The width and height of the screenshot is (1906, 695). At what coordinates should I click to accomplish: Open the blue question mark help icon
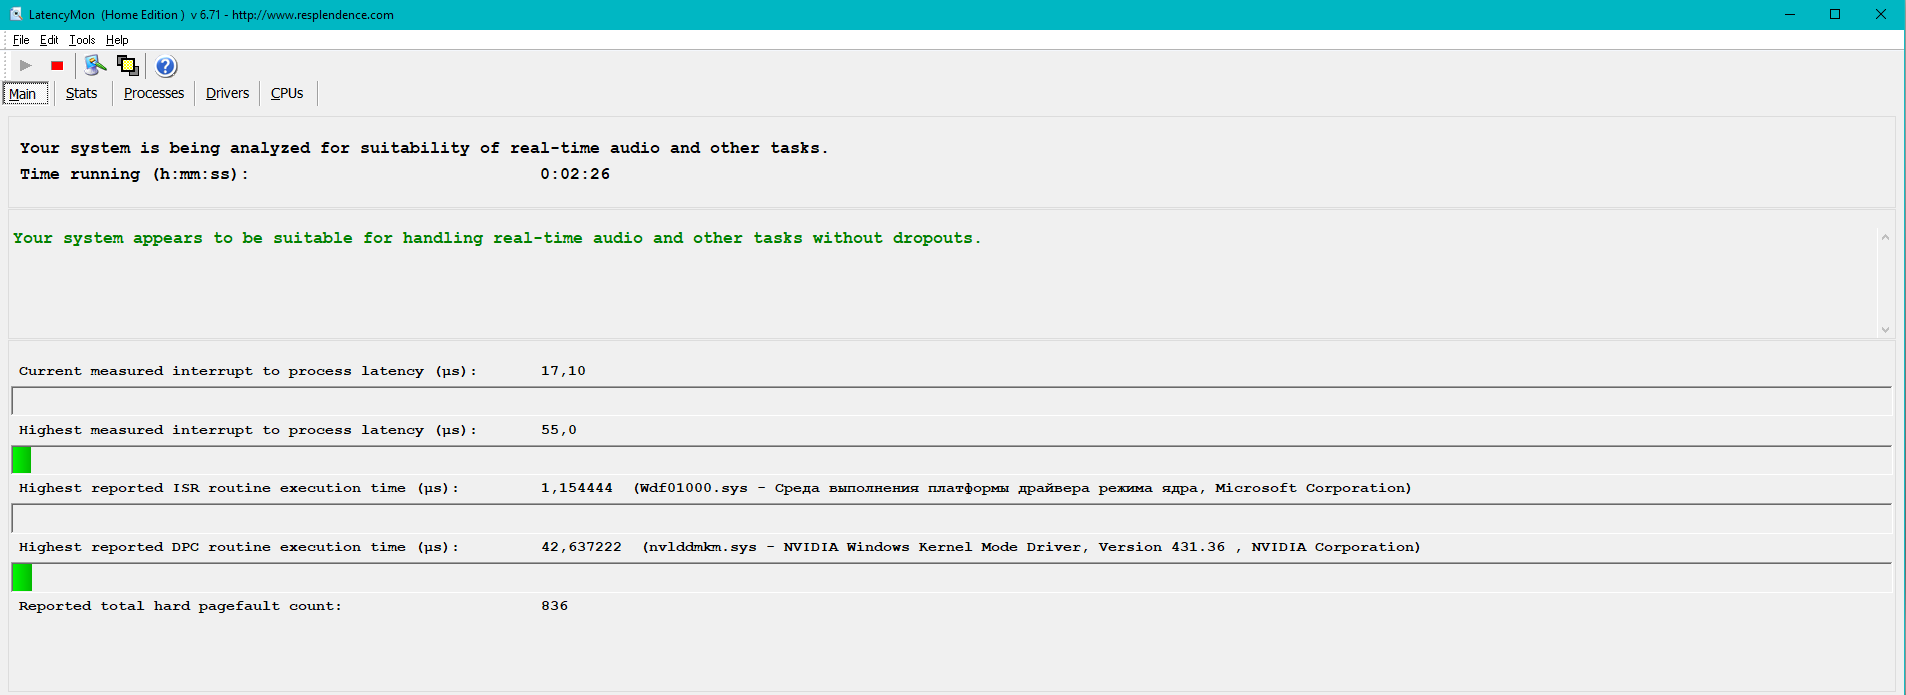pos(166,66)
